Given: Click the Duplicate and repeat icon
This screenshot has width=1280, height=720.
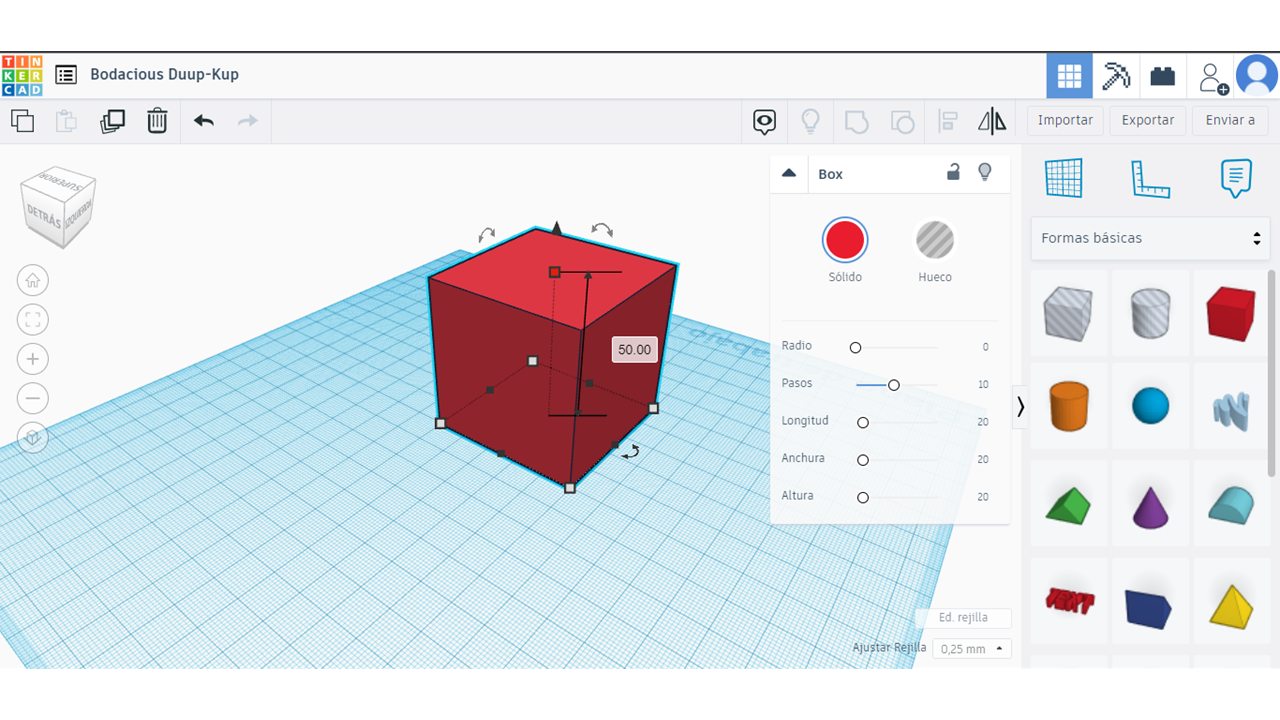Looking at the screenshot, I should 112,121.
